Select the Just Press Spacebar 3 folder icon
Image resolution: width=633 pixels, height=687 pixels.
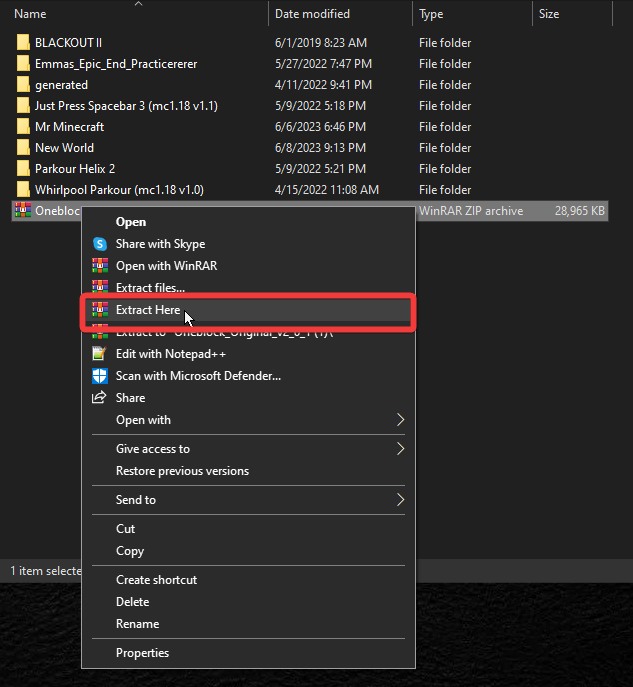pos(23,106)
